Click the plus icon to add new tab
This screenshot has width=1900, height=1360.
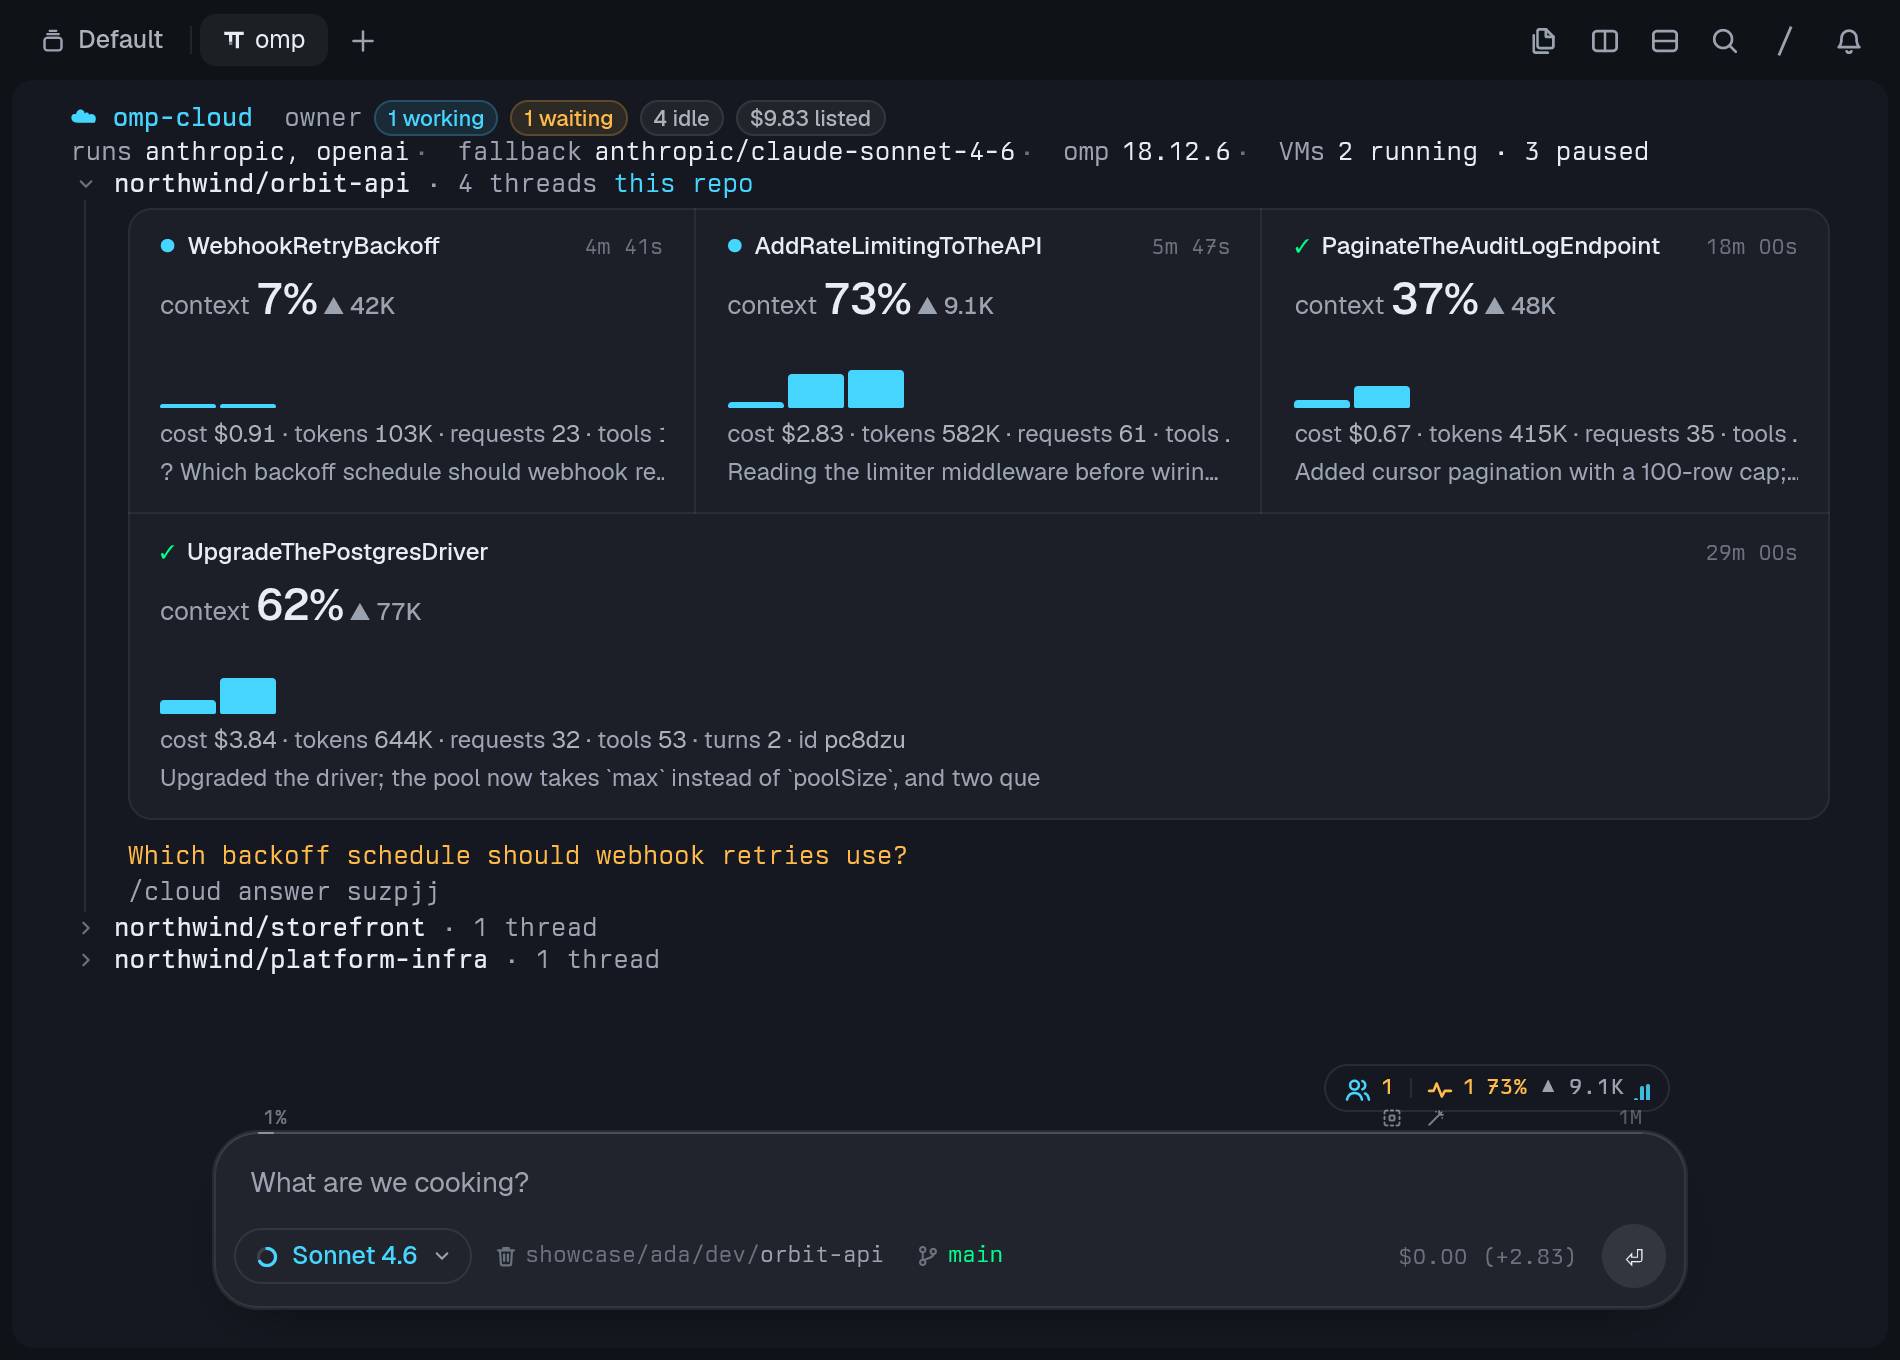(363, 41)
